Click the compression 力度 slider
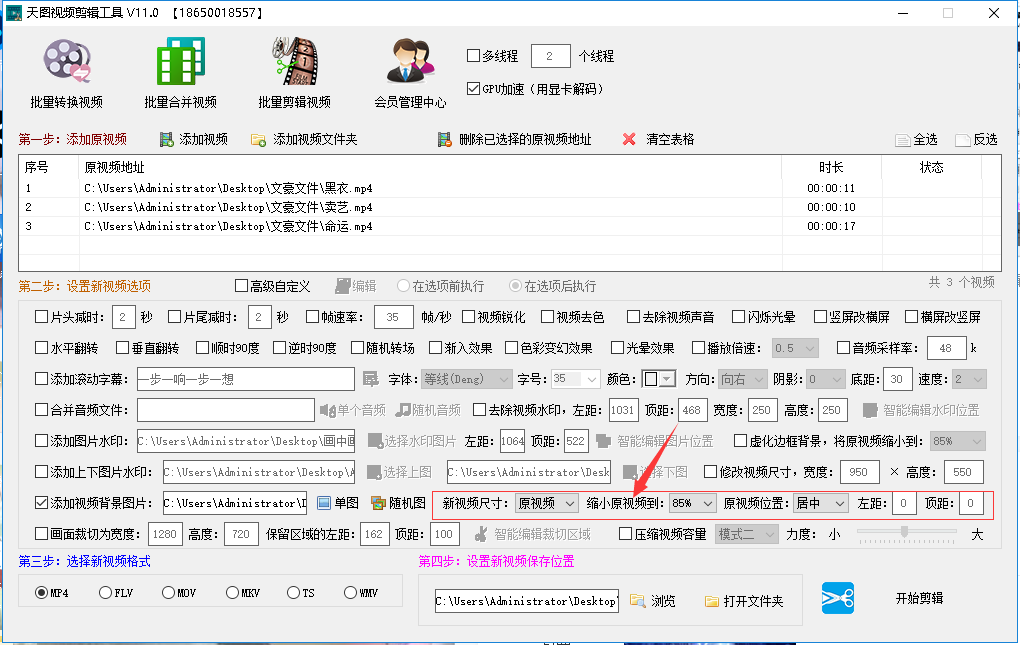The height and width of the screenshot is (645, 1020). coord(906,533)
